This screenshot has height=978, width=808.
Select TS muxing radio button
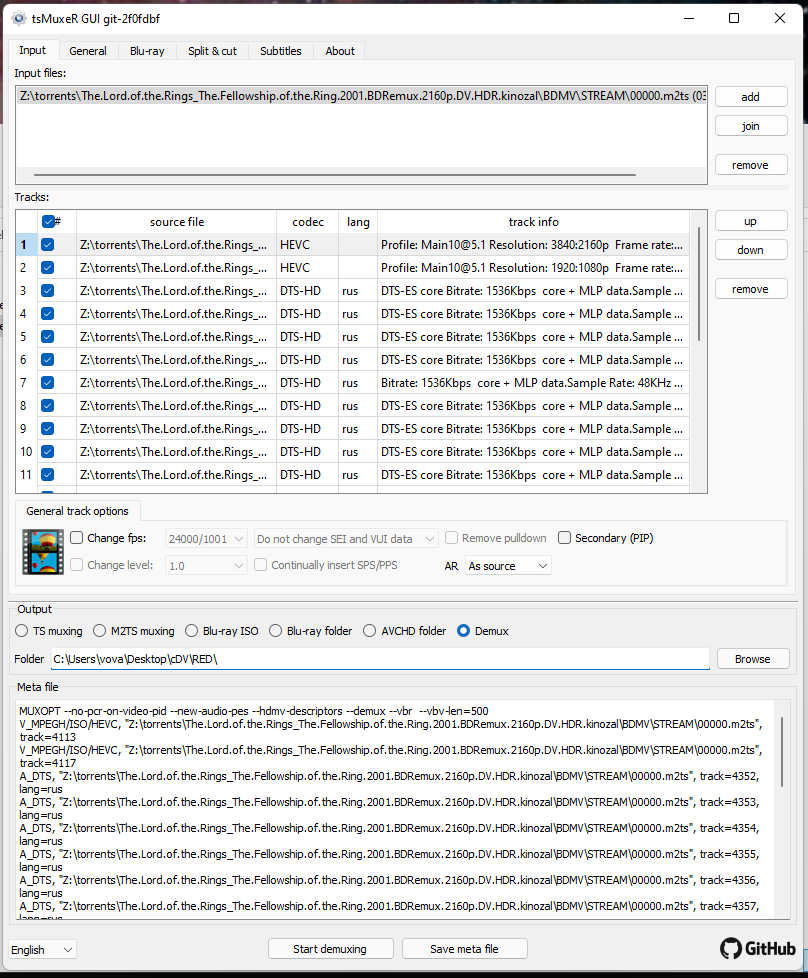[x=22, y=631]
